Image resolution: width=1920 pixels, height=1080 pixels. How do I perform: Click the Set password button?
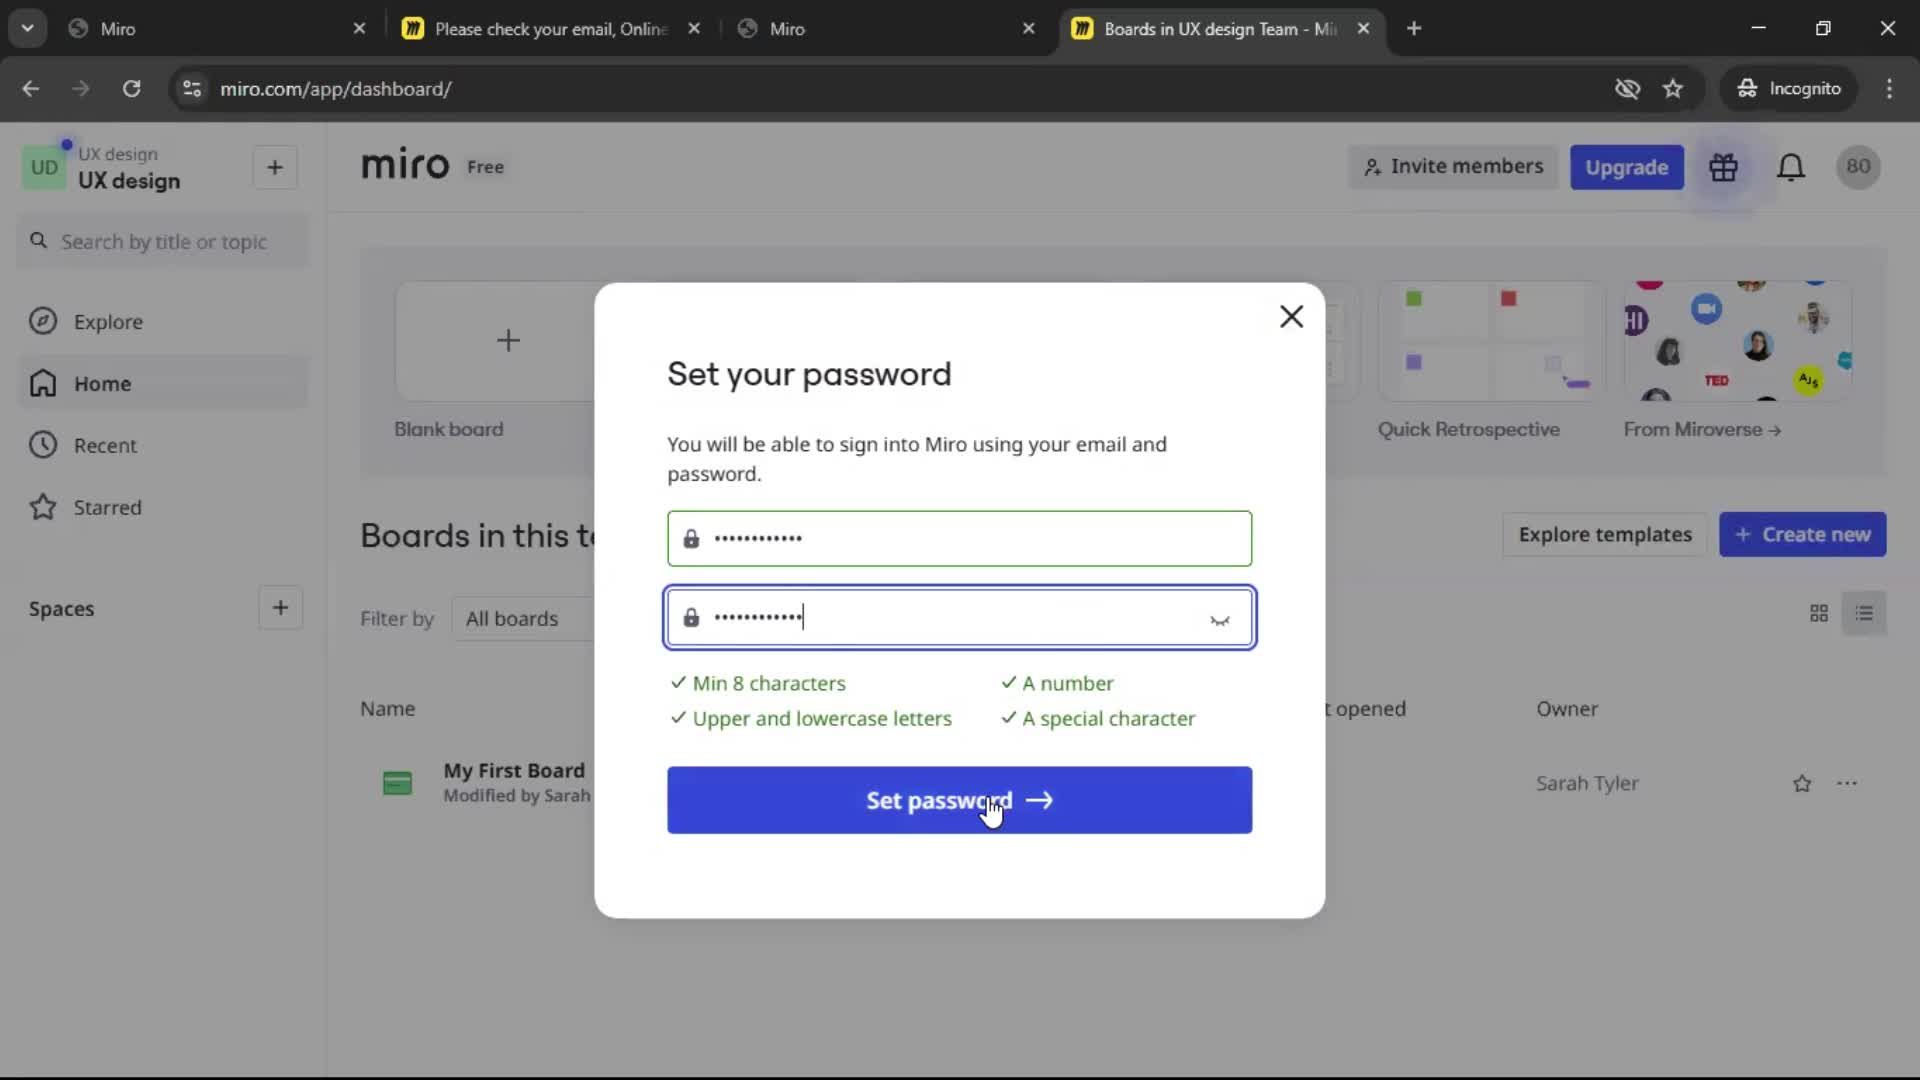point(959,800)
